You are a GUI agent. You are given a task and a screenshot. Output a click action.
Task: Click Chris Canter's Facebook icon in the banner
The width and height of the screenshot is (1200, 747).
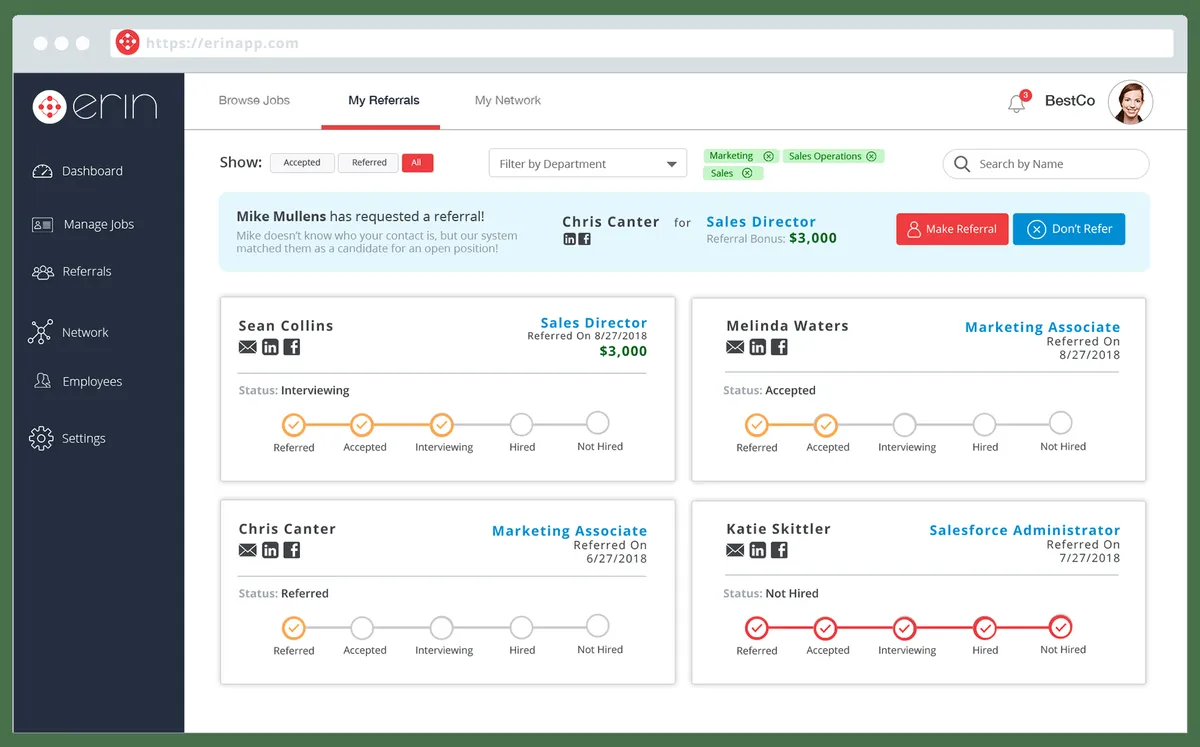[x=584, y=239]
